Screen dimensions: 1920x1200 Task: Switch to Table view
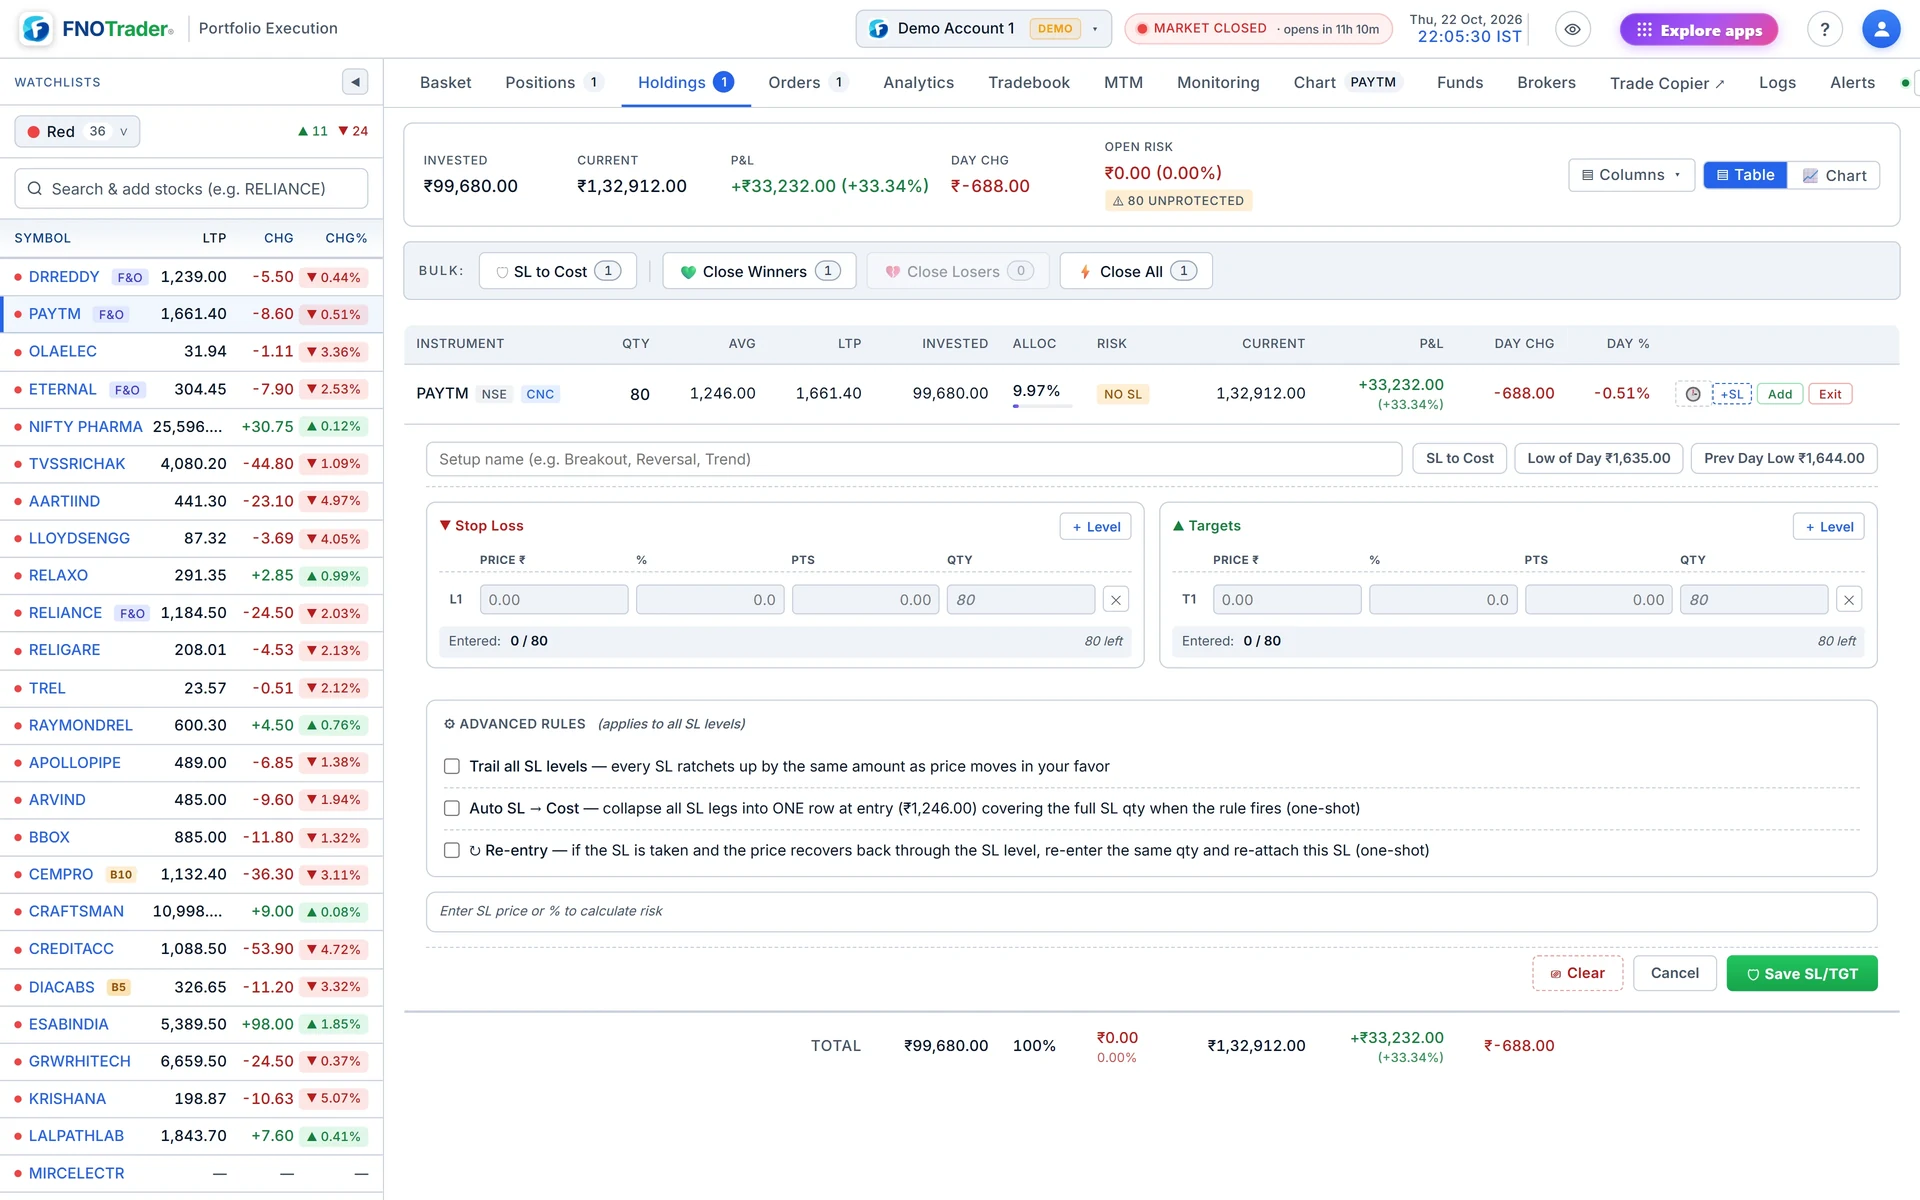point(1745,175)
